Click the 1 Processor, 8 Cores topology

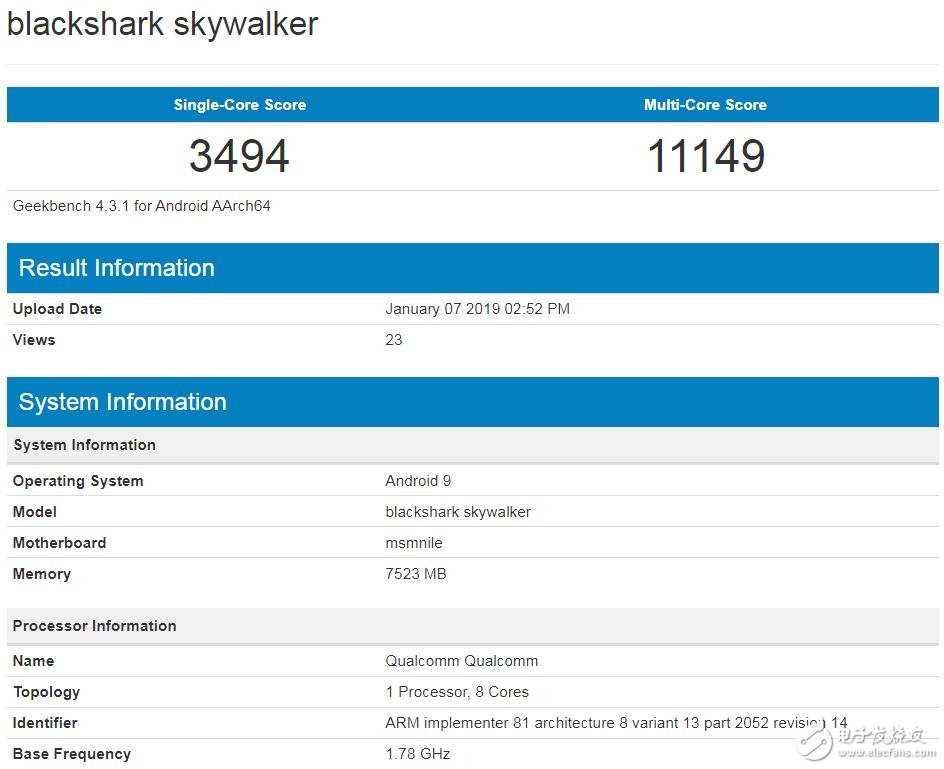457,692
